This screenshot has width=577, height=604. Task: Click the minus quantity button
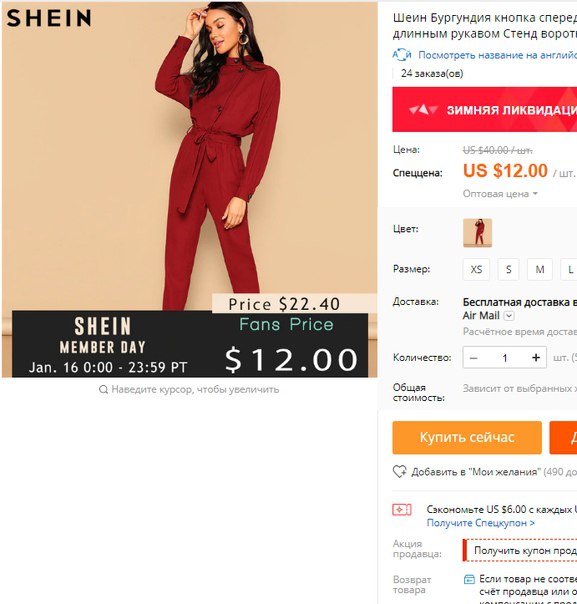coord(473,358)
